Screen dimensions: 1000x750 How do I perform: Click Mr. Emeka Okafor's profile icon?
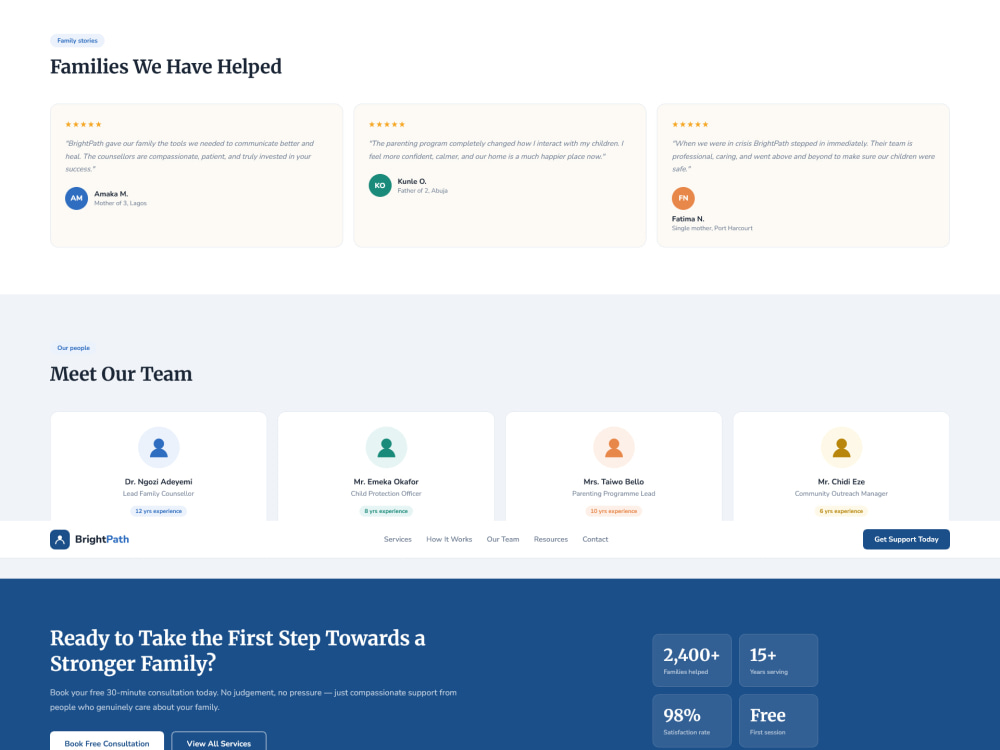click(386, 448)
